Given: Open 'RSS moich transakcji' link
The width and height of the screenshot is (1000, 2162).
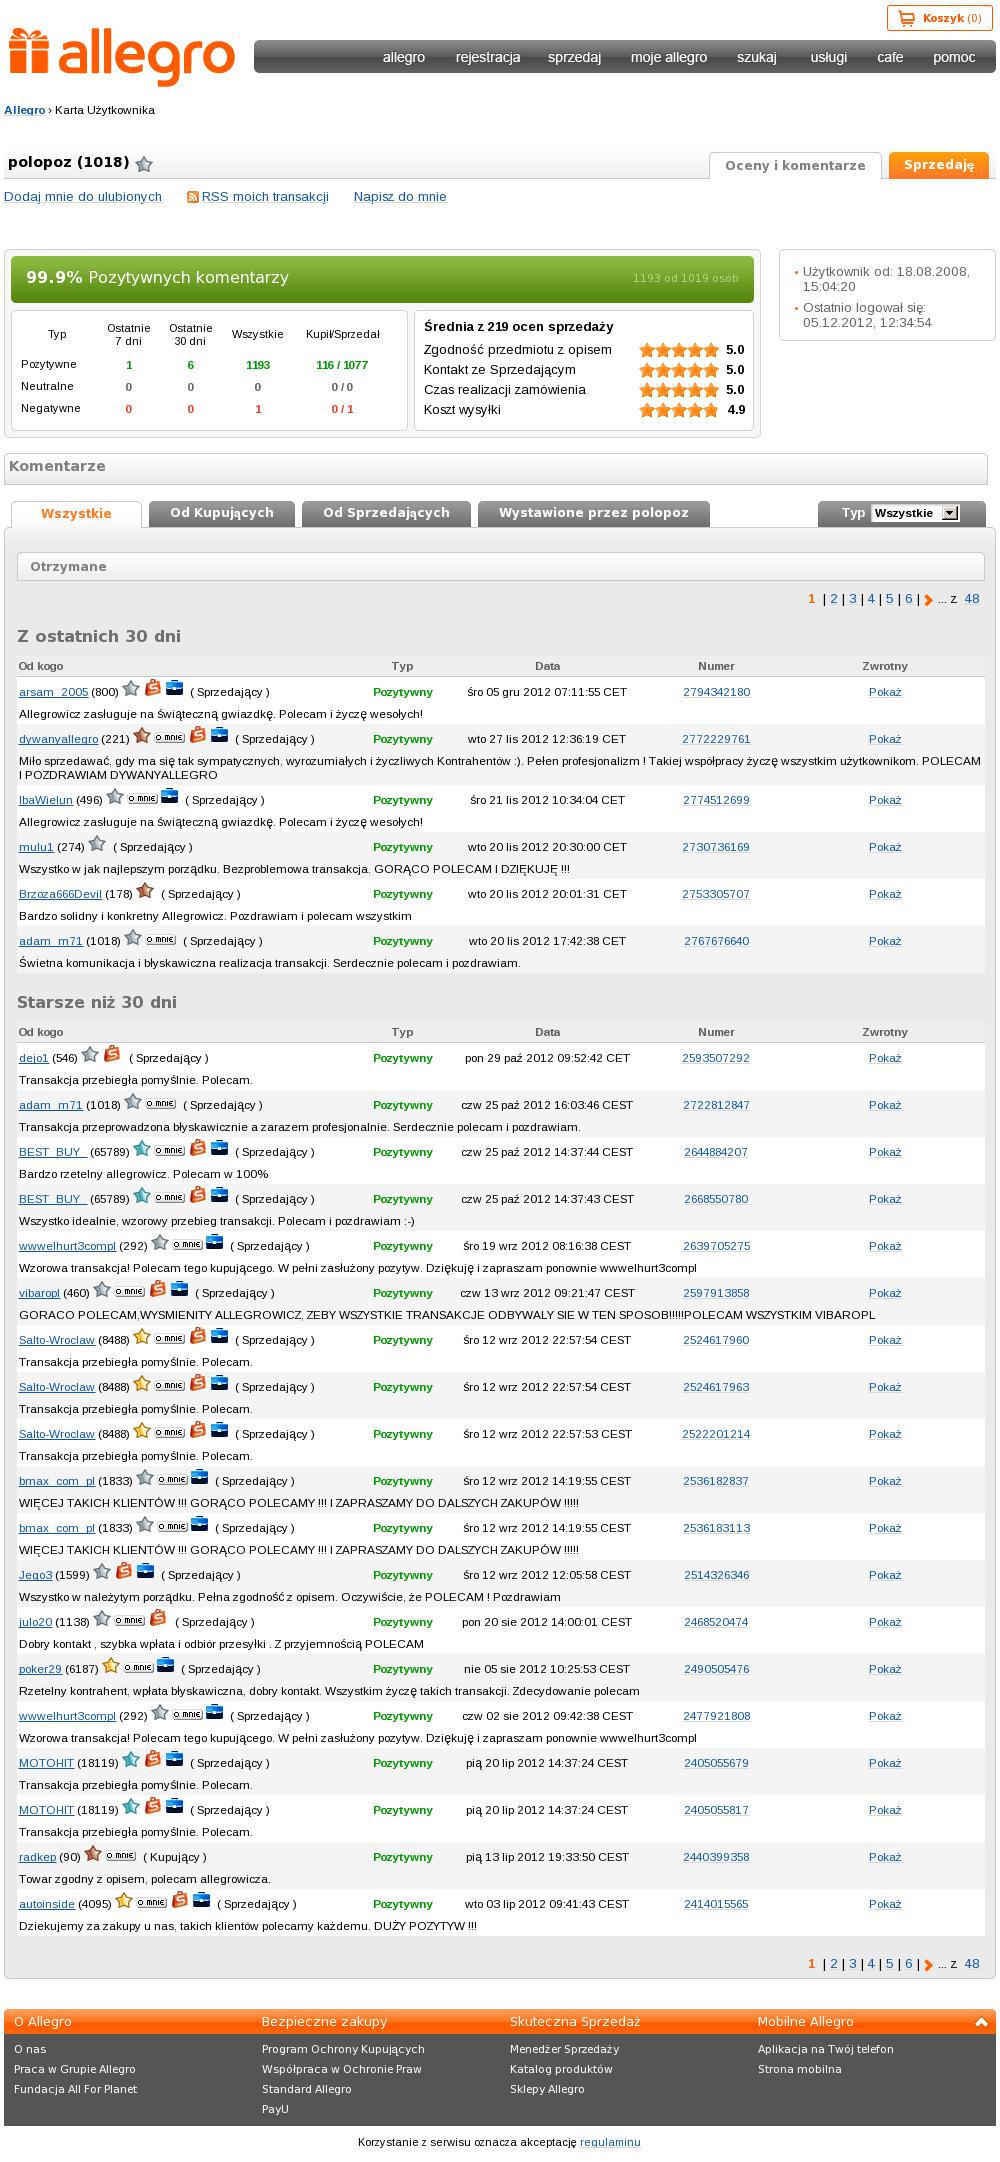Looking at the screenshot, I should tap(265, 197).
